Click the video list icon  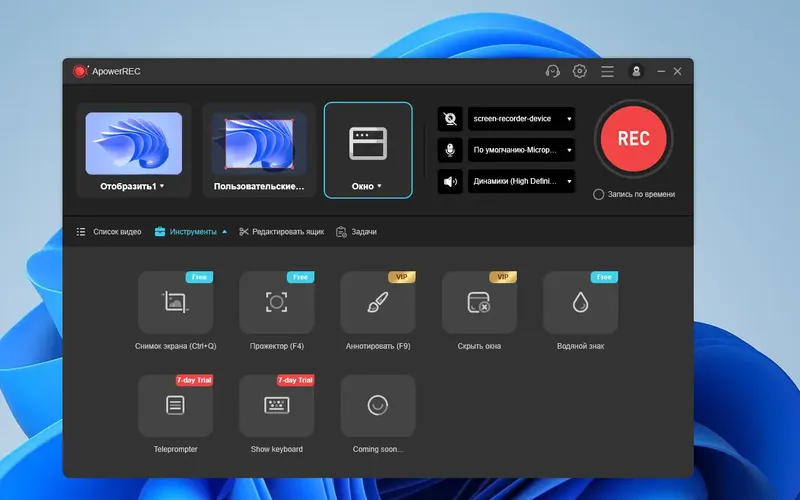click(x=81, y=232)
